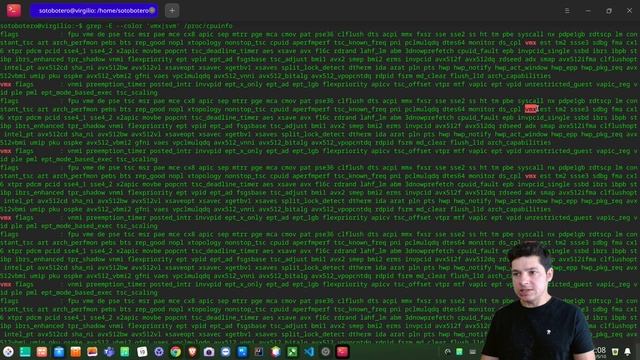The width and height of the screenshot is (640, 360).
Task: Open the blue file manager taskbar icon
Action: coord(59,352)
